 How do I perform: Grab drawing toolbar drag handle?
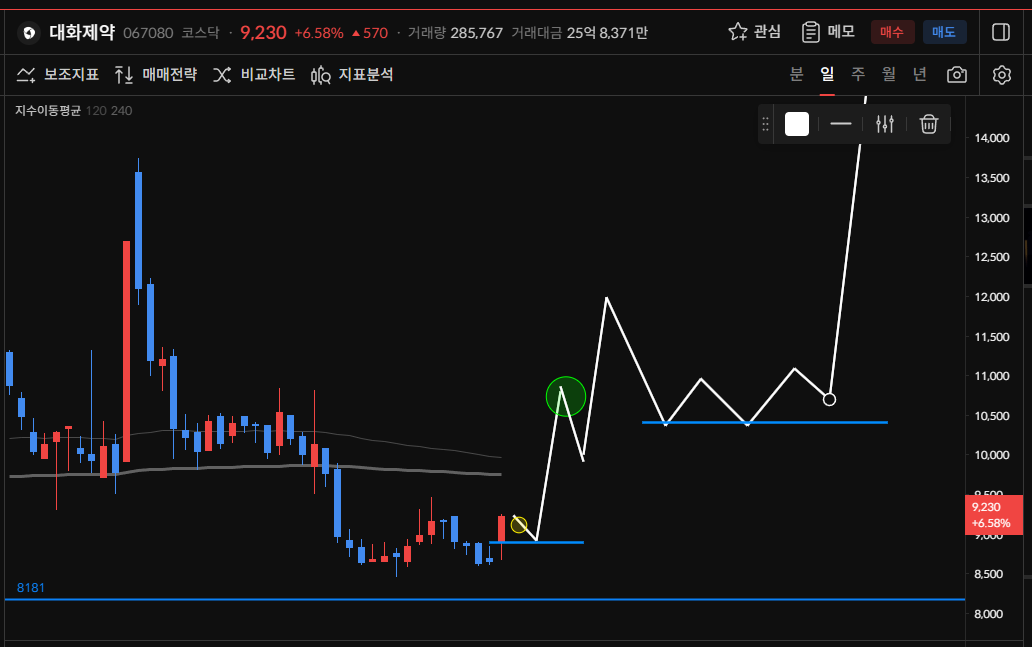click(765, 124)
